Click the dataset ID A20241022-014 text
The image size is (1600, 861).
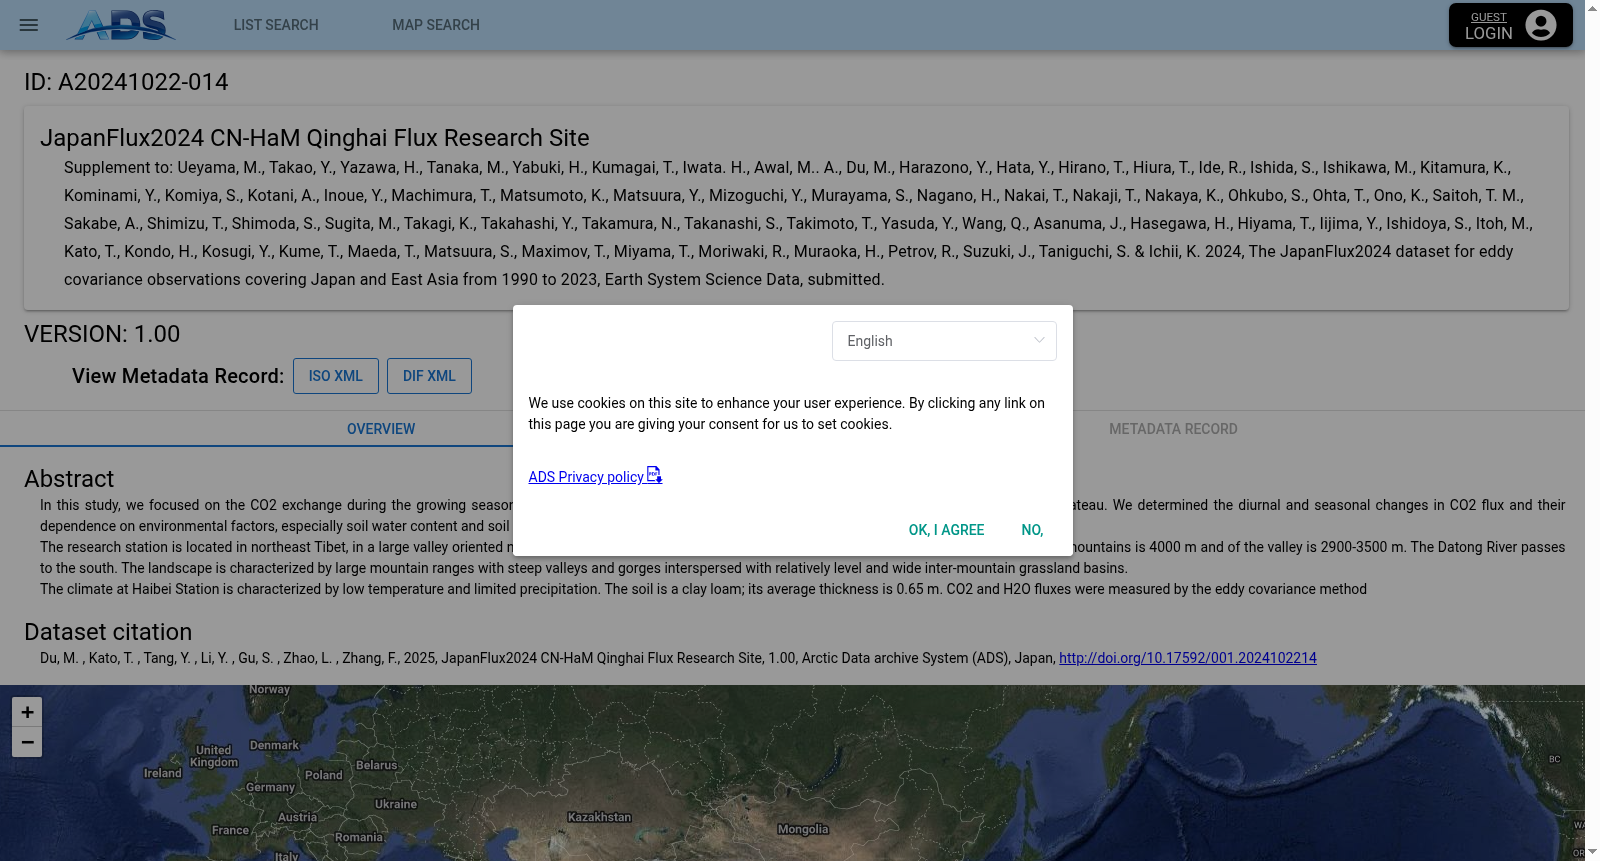(x=126, y=82)
